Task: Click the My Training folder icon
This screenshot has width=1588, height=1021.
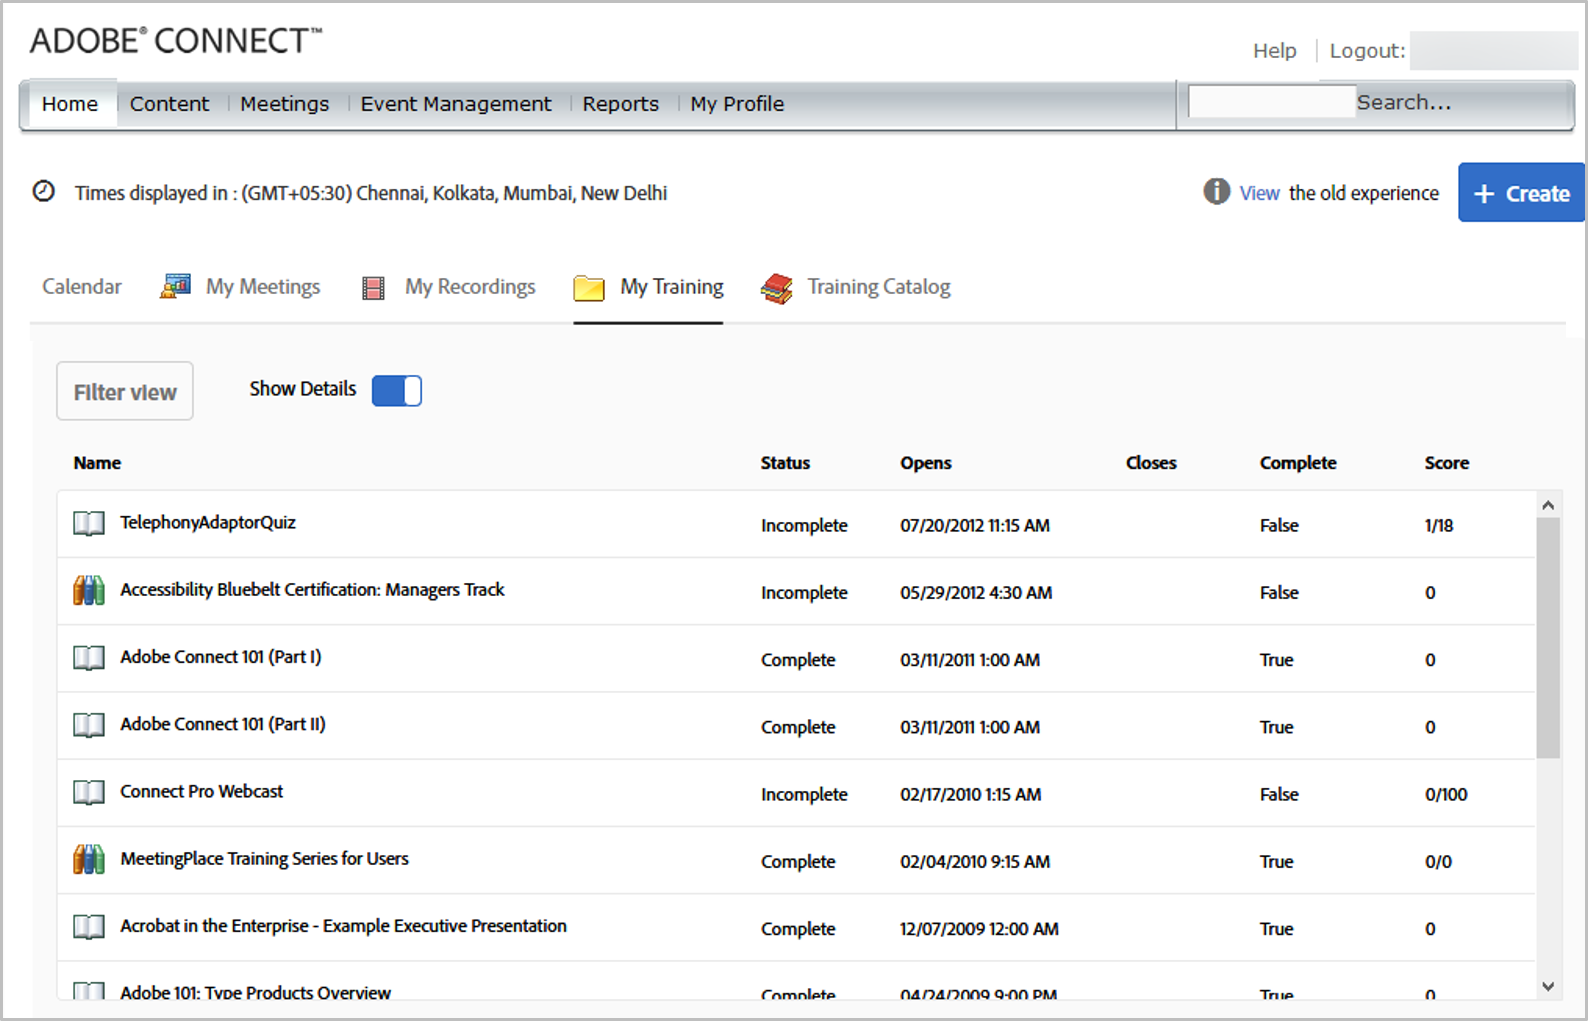Action: pos(589,288)
